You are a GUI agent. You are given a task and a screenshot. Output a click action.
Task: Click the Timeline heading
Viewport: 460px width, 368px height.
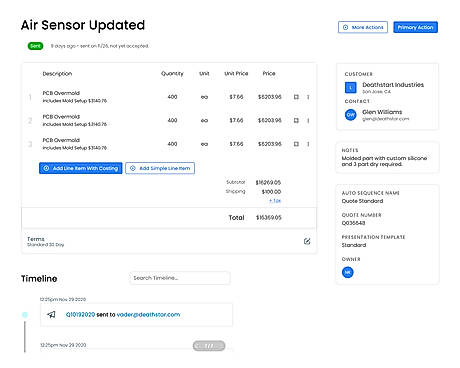tap(39, 279)
